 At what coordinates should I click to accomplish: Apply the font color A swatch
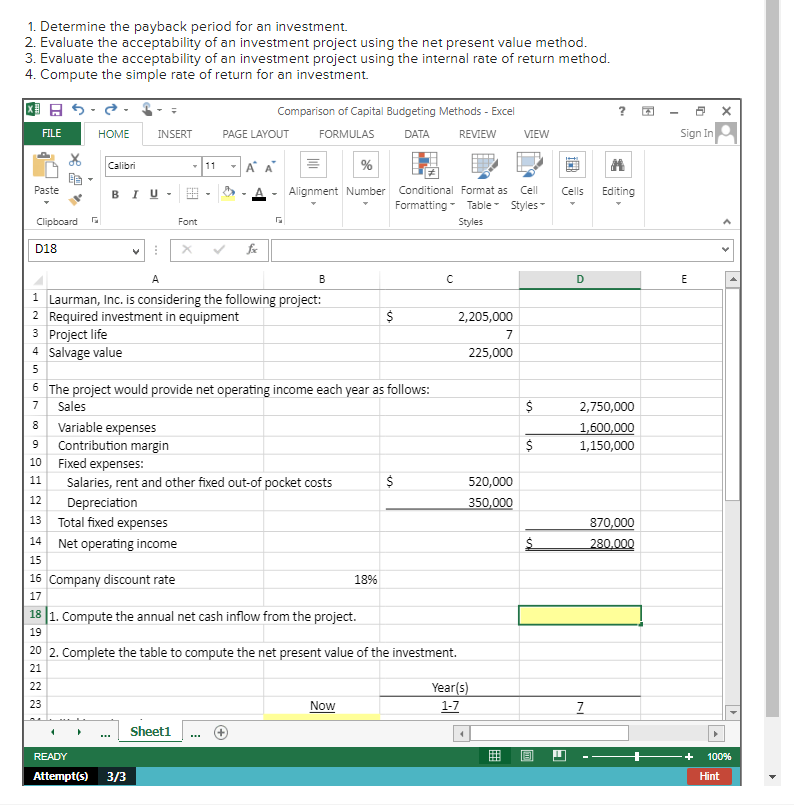pos(259,194)
